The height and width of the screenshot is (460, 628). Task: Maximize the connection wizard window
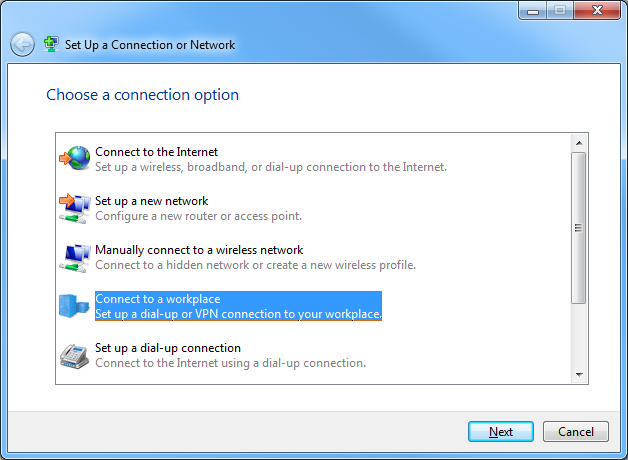pos(559,11)
